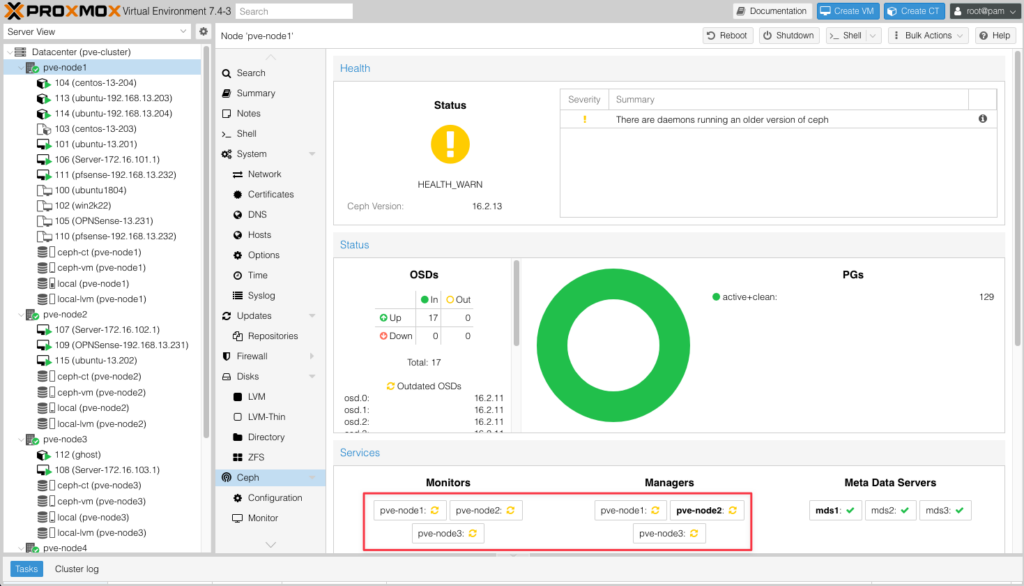Click the Certificates icon in System menu
The image size is (1024, 586).
[x=238, y=194]
